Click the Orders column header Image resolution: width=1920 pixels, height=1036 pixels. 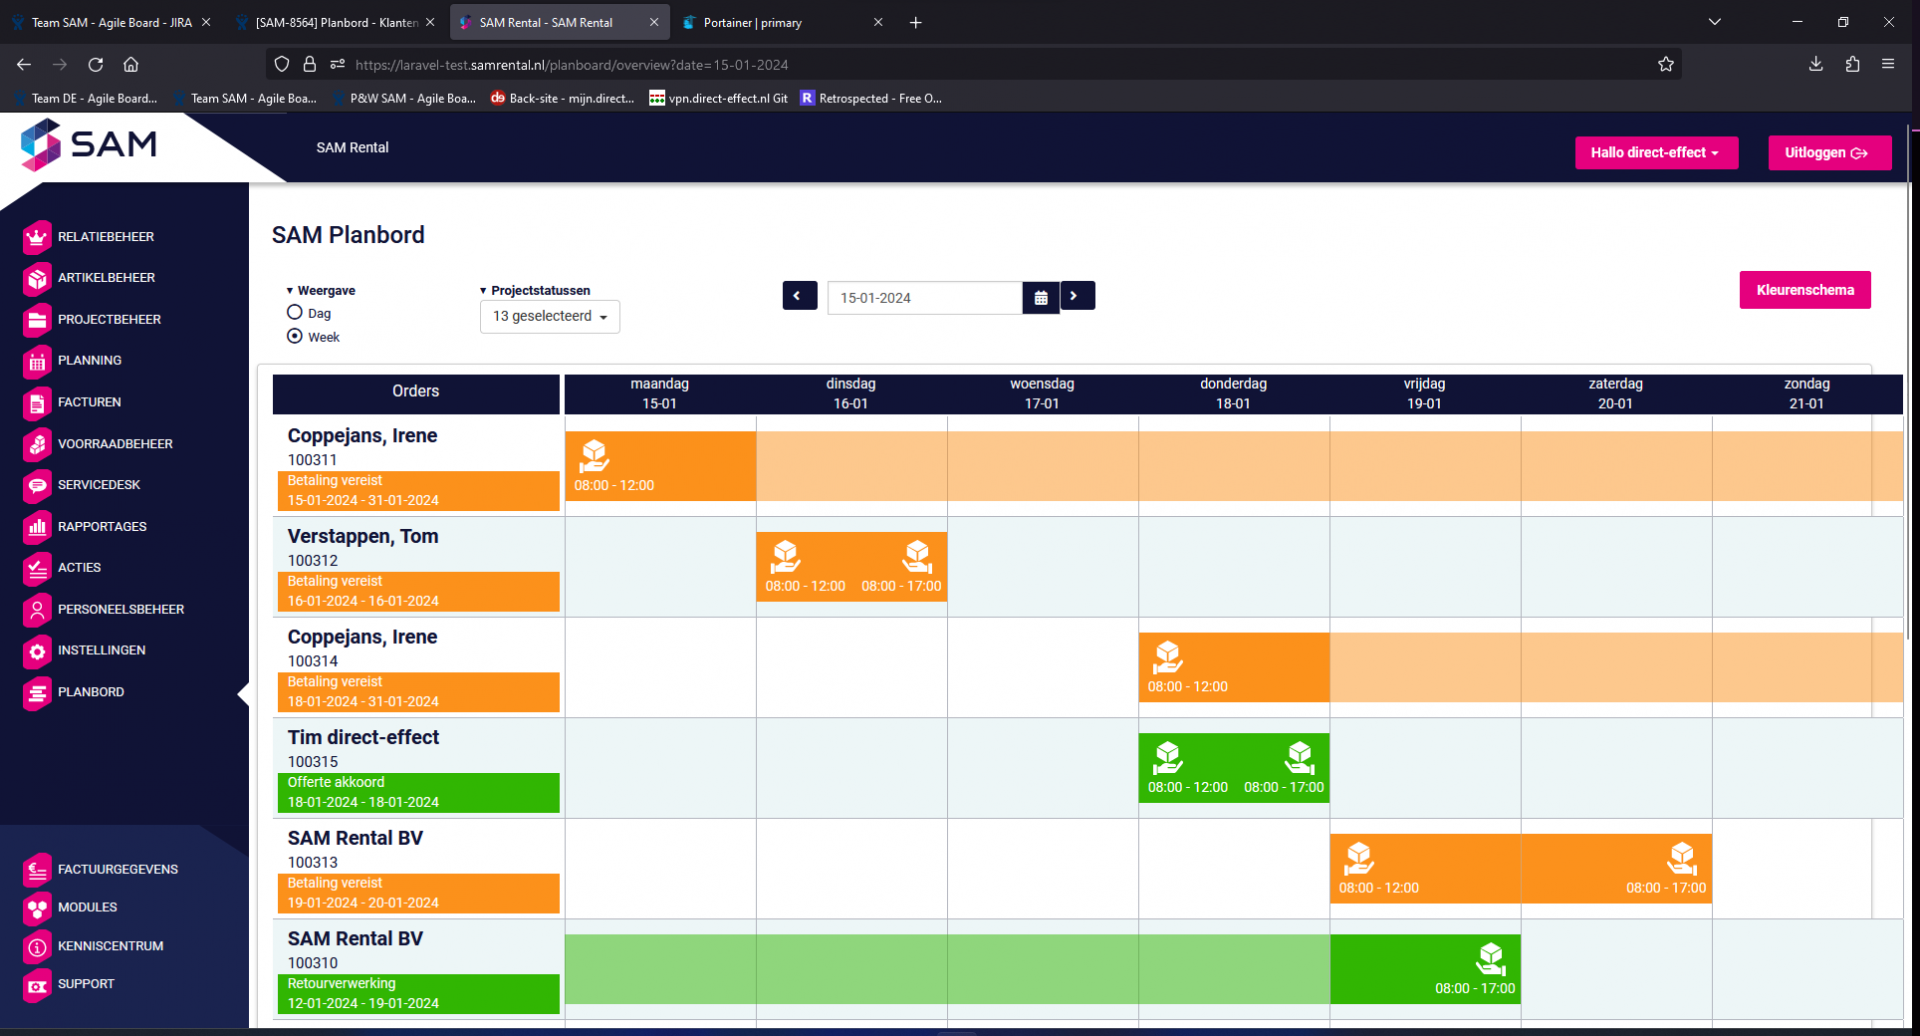tap(416, 393)
